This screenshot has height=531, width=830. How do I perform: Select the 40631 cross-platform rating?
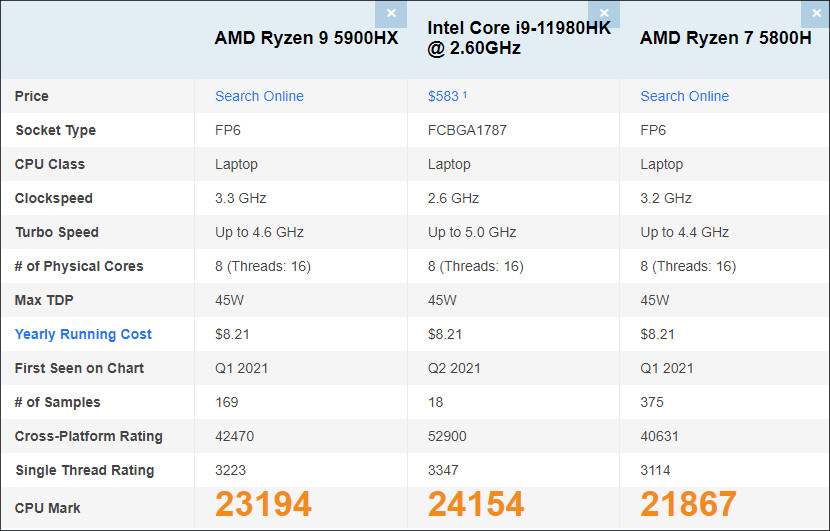point(660,436)
